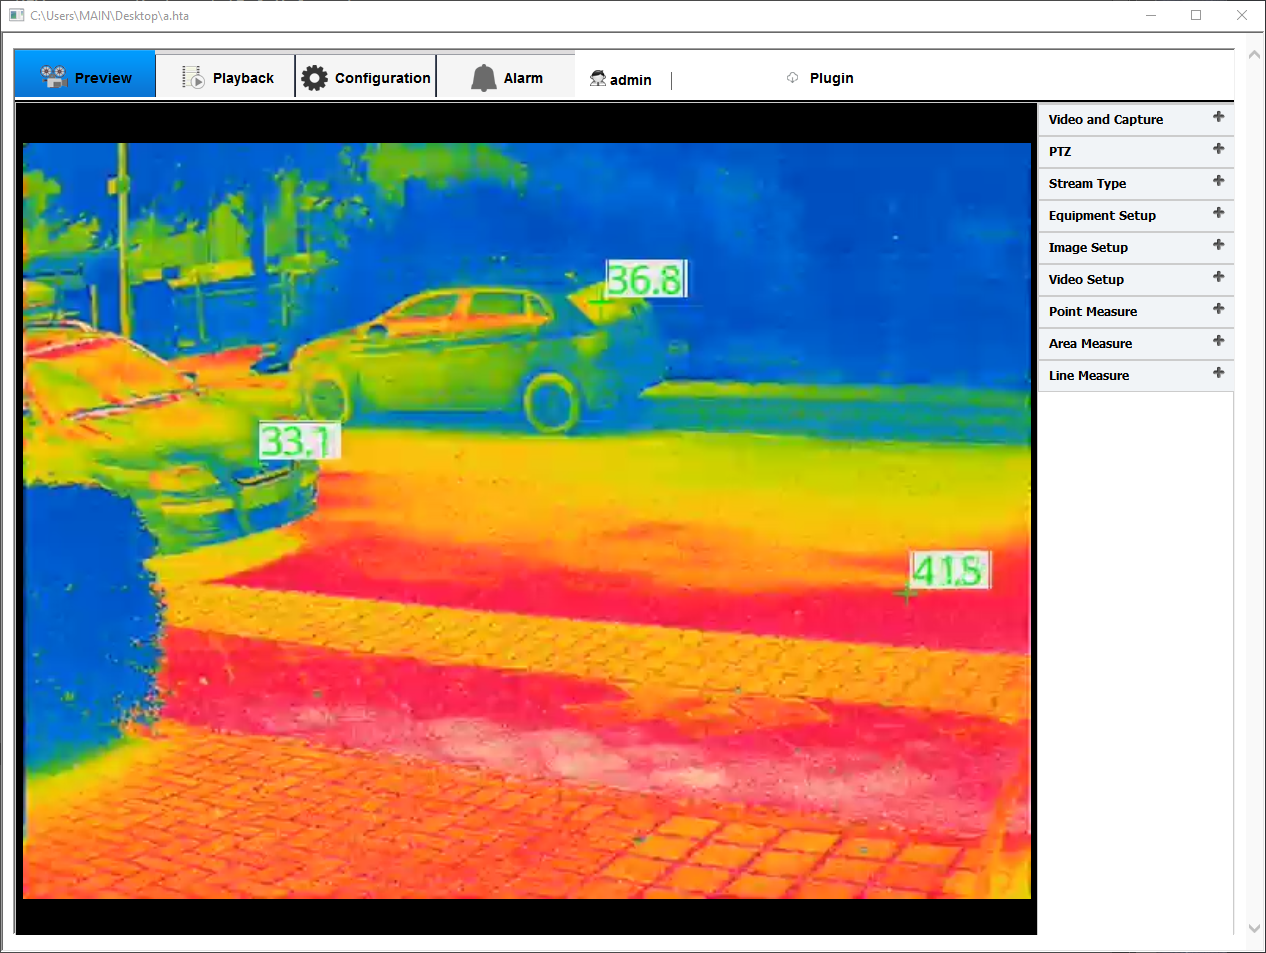Select the Image Setup label
This screenshot has width=1266, height=953.
pyautogui.click(x=1088, y=247)
